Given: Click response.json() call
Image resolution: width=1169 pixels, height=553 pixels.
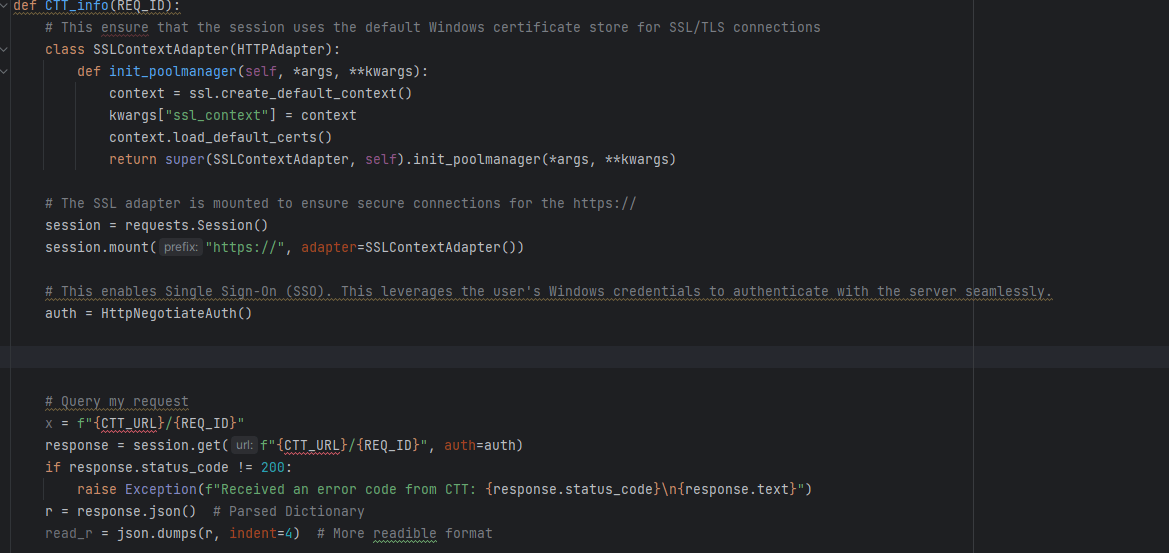Looking at the screenshot, I should 137,511.
